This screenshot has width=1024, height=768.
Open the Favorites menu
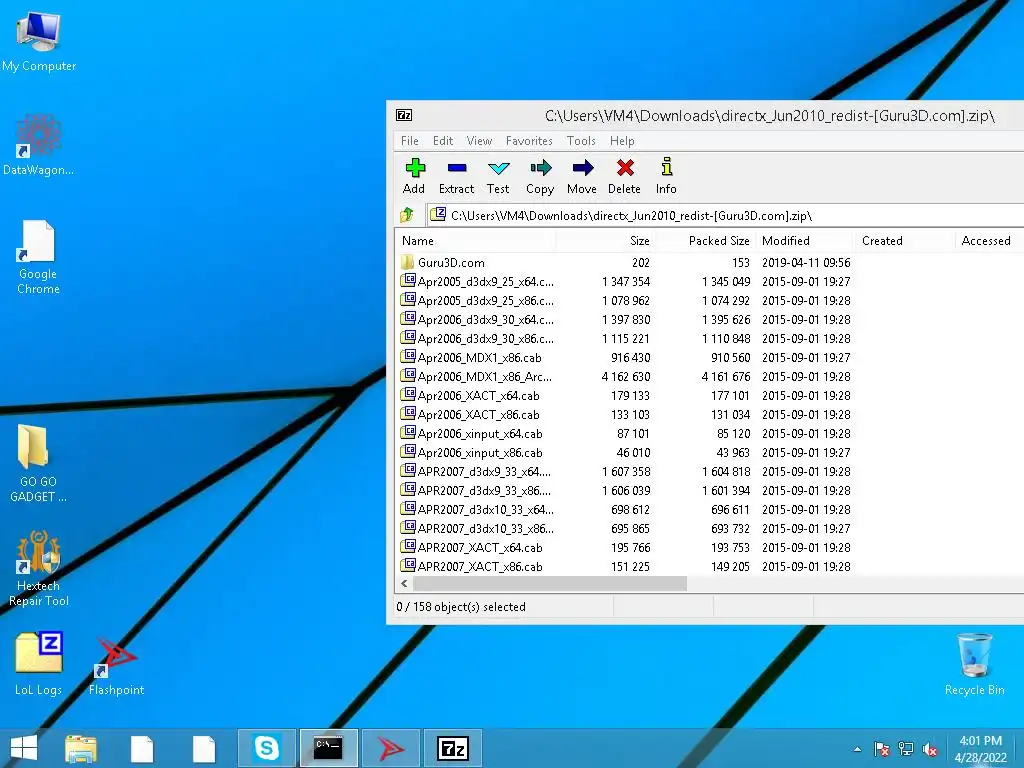coord(529,141)
